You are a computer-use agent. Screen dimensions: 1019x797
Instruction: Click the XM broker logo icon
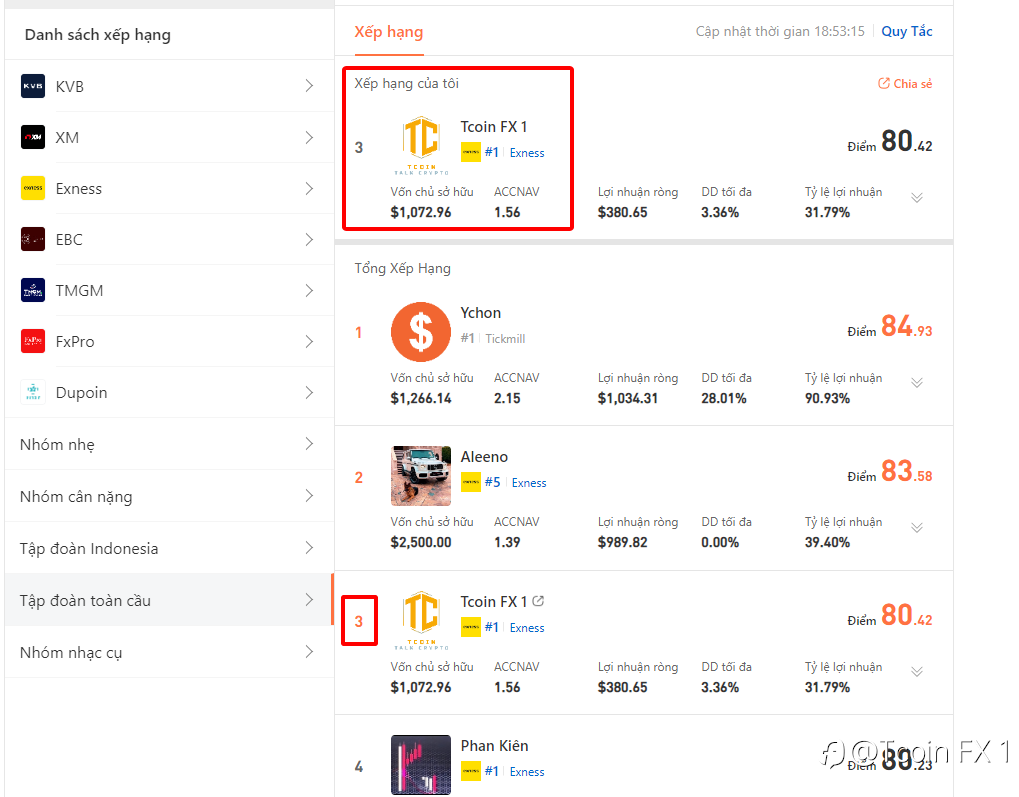click(x=33, y=137)
